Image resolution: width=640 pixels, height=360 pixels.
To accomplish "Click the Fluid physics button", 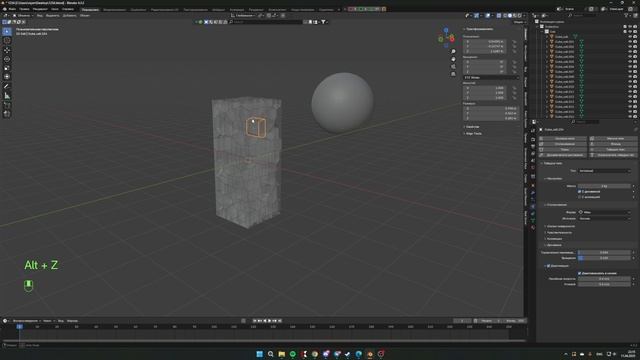I will [x=614, y=144].
